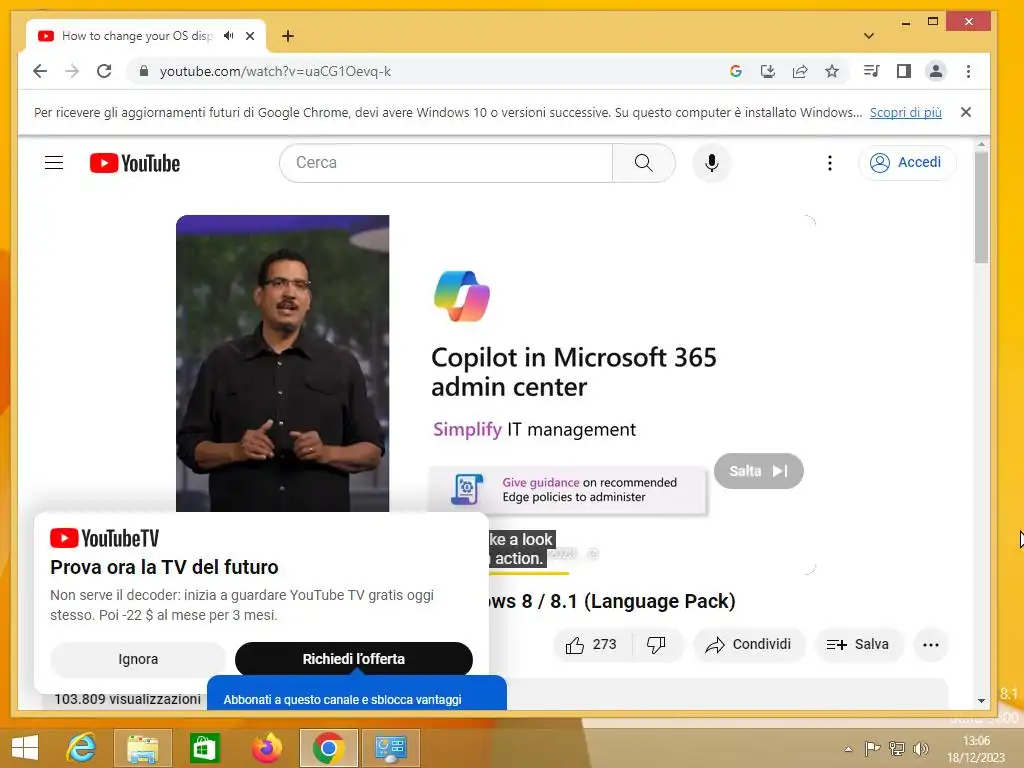
Task: Open Windows Store from taskbar
Action: click(204, 747)
